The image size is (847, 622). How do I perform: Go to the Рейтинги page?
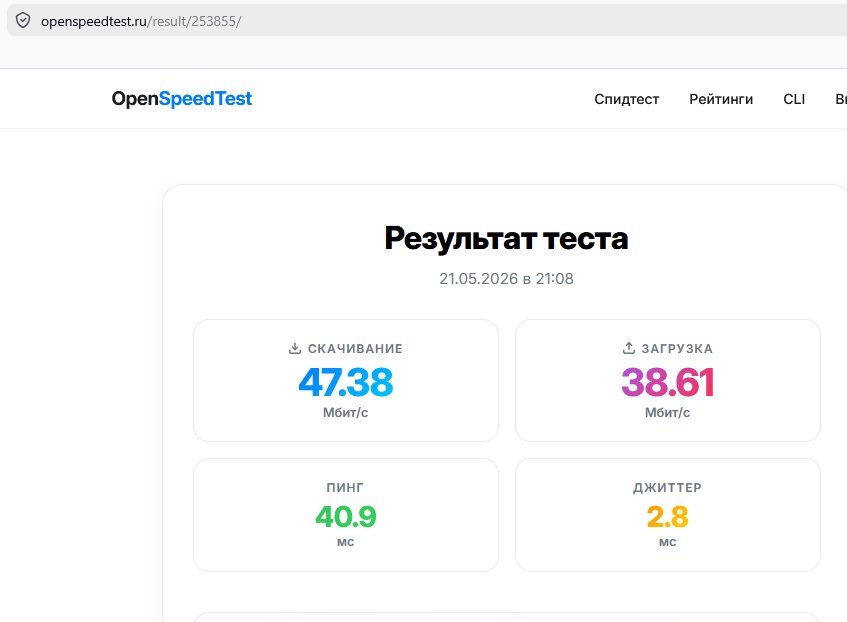[x=721, y=99]
